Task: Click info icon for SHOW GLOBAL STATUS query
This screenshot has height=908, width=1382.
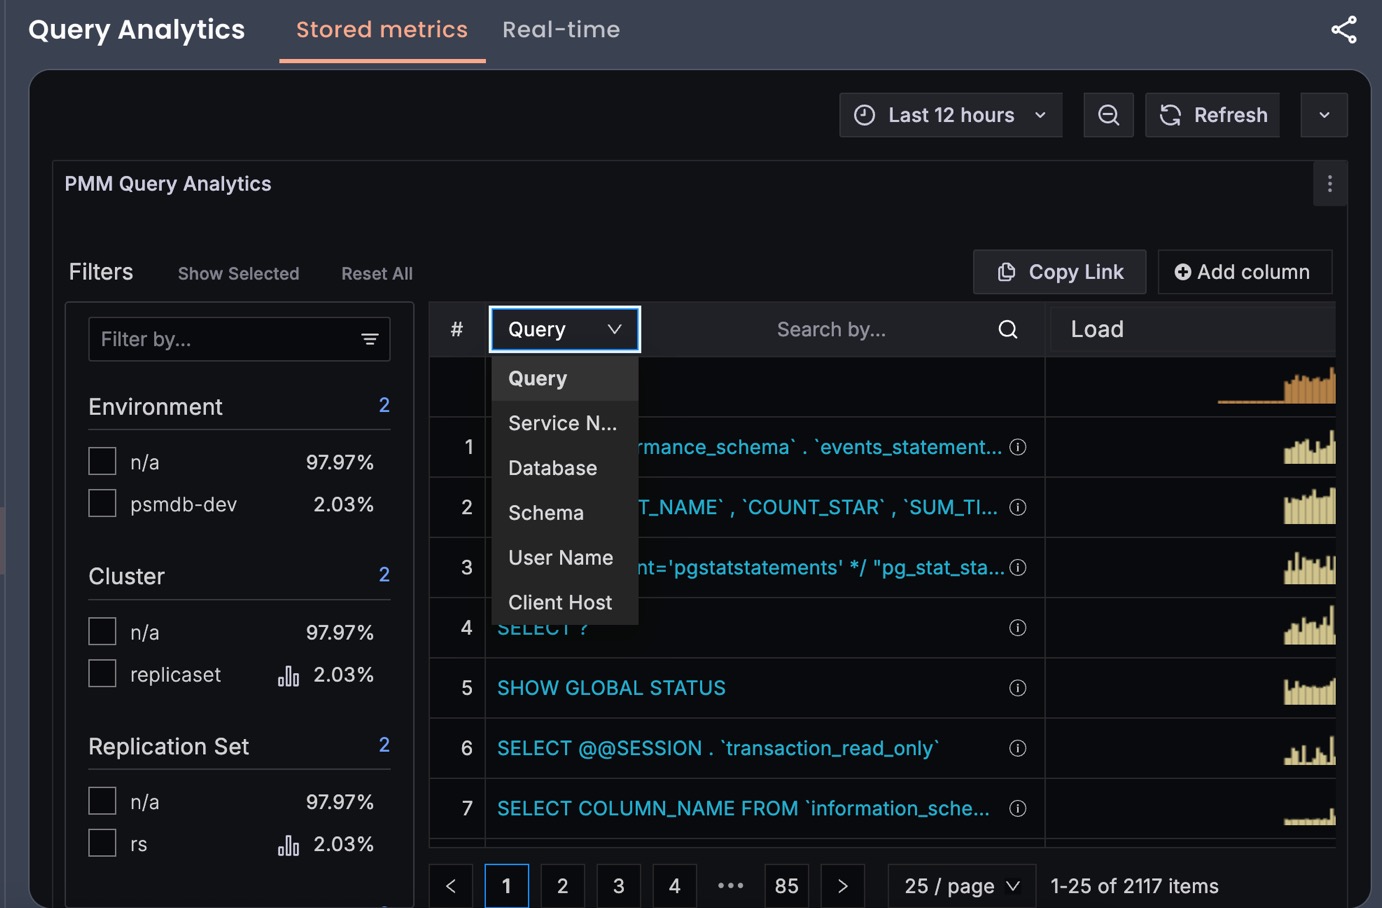Action: tap(1017, 688)
